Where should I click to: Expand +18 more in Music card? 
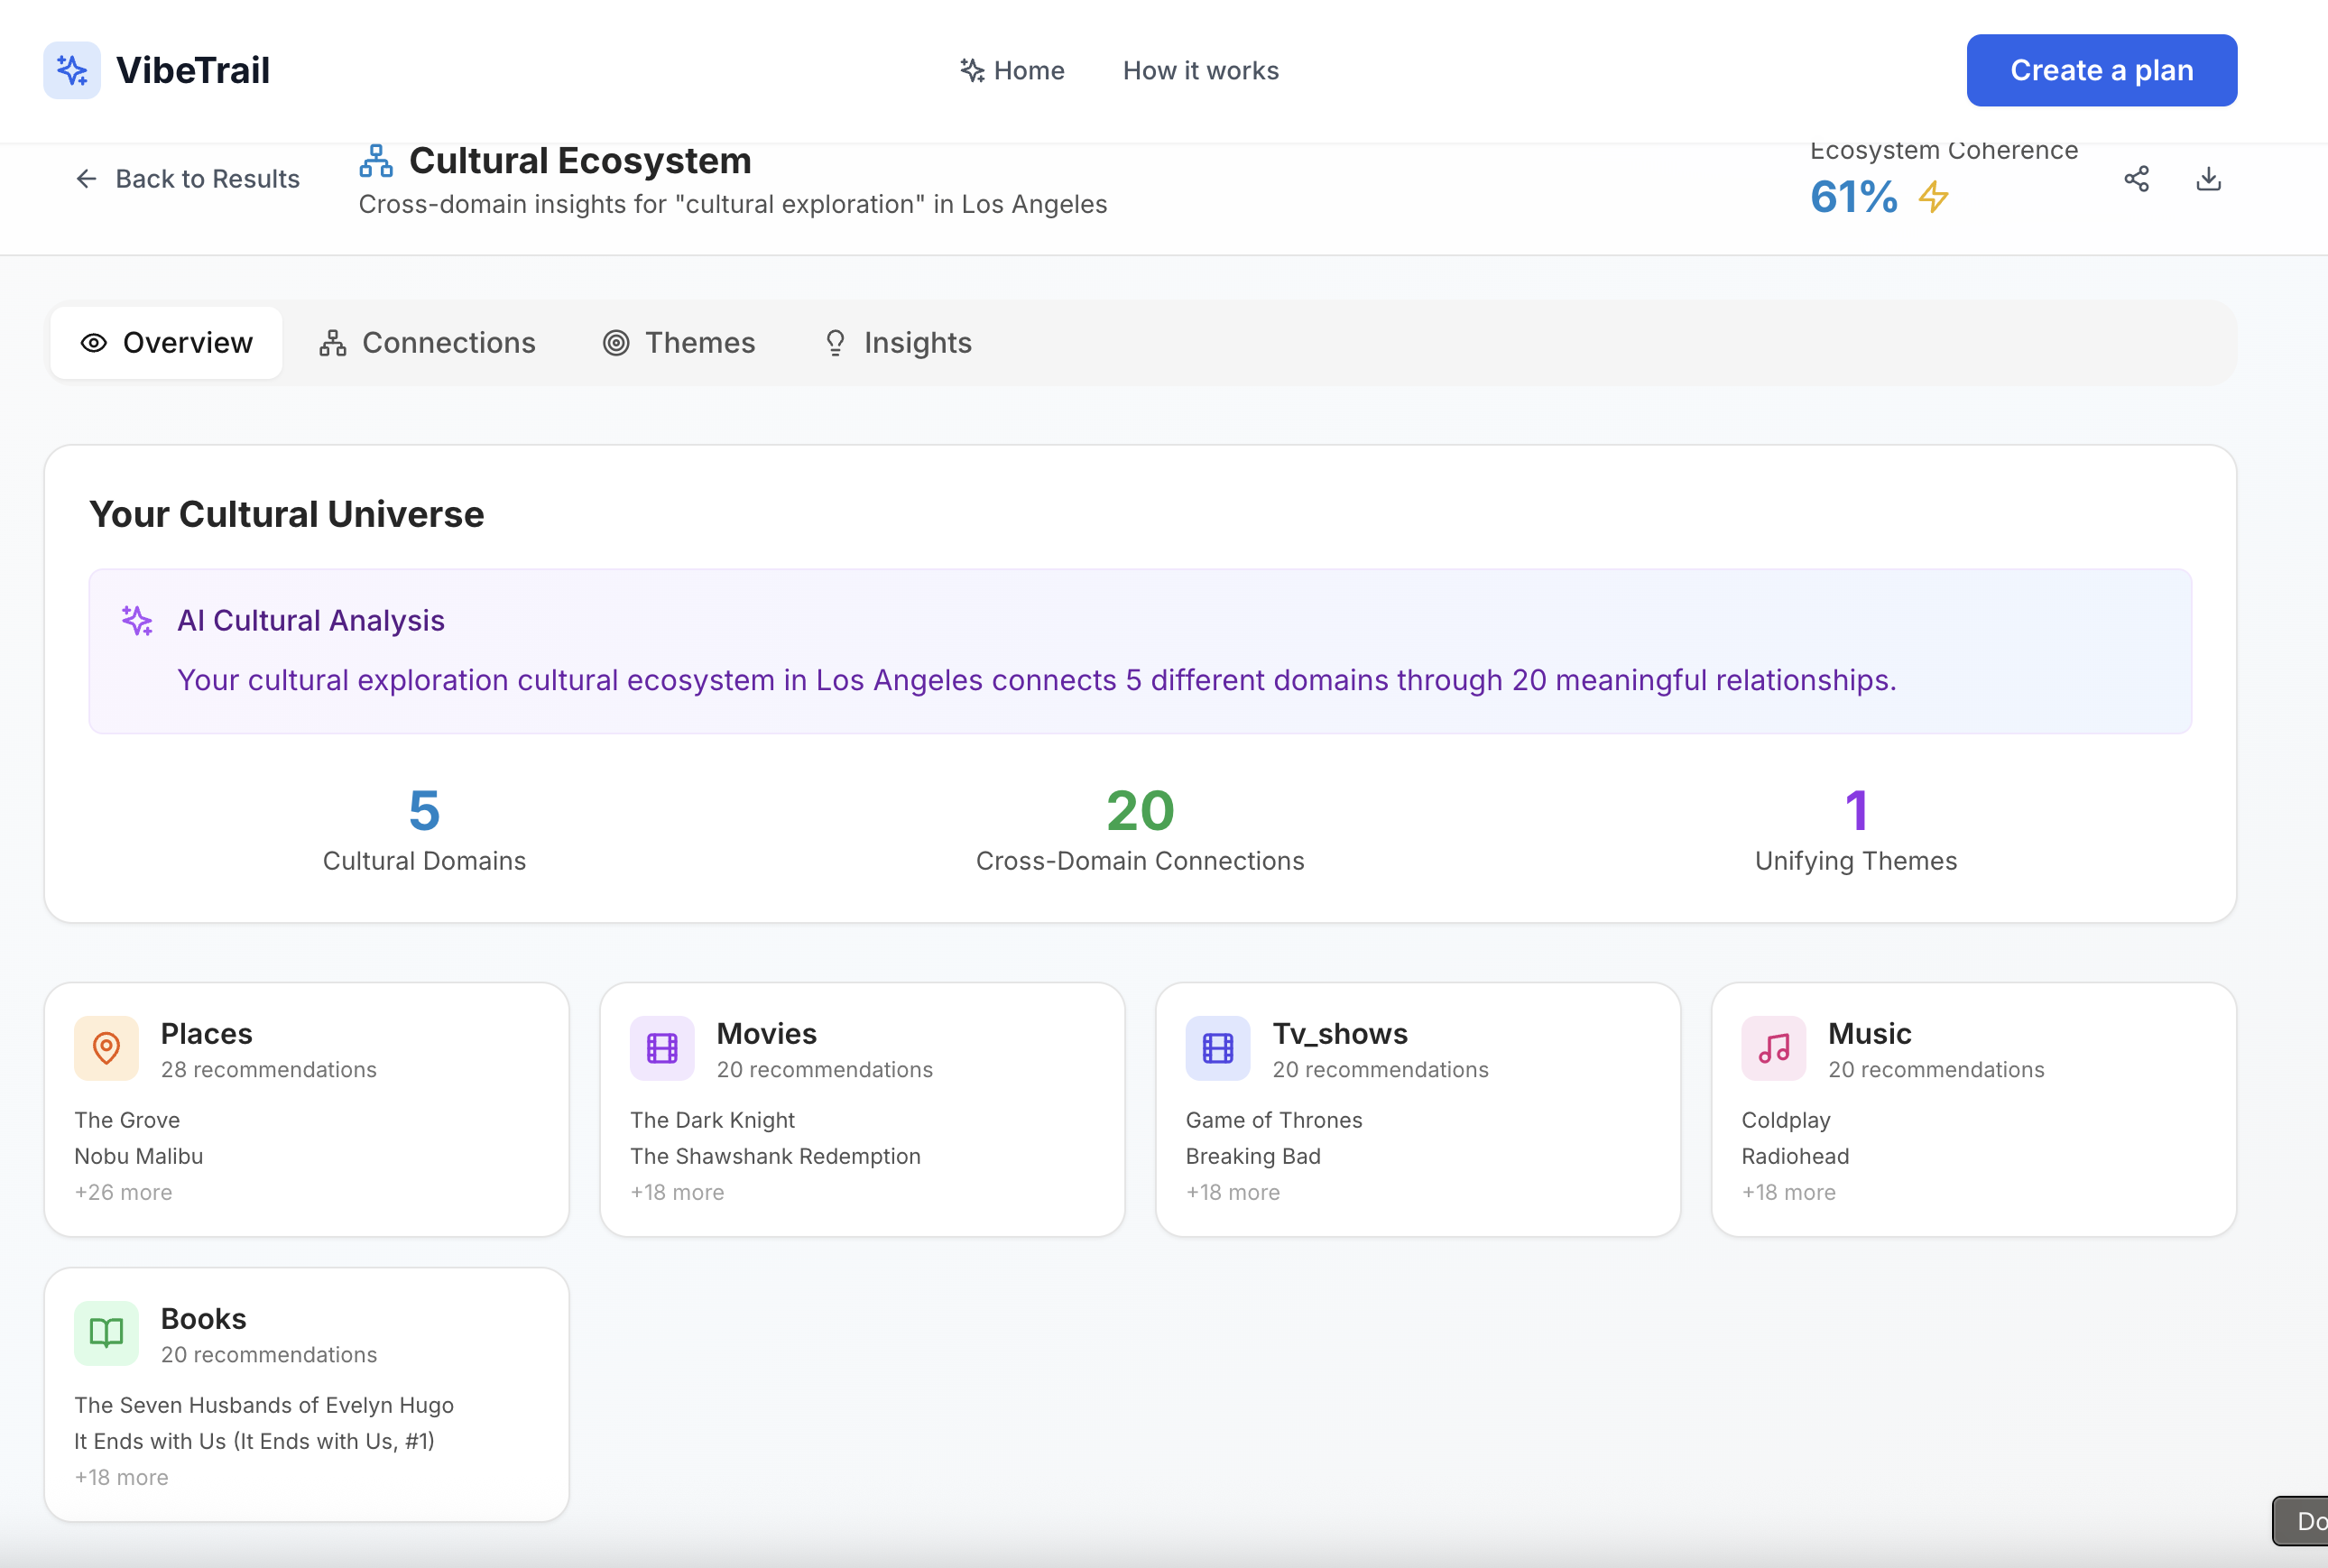coord(1788,1192)
